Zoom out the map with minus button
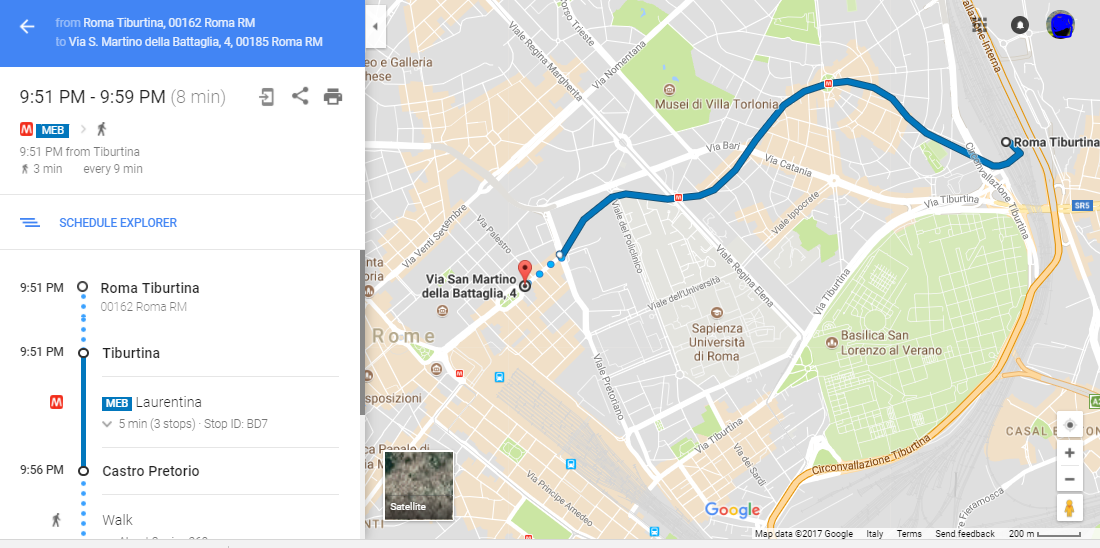 [x=1069, y=479]
